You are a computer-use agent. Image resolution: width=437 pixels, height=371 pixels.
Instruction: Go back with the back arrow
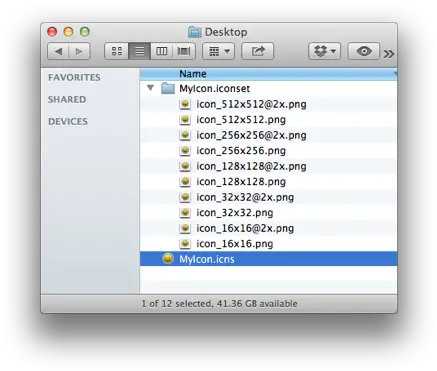coord(58,51)
